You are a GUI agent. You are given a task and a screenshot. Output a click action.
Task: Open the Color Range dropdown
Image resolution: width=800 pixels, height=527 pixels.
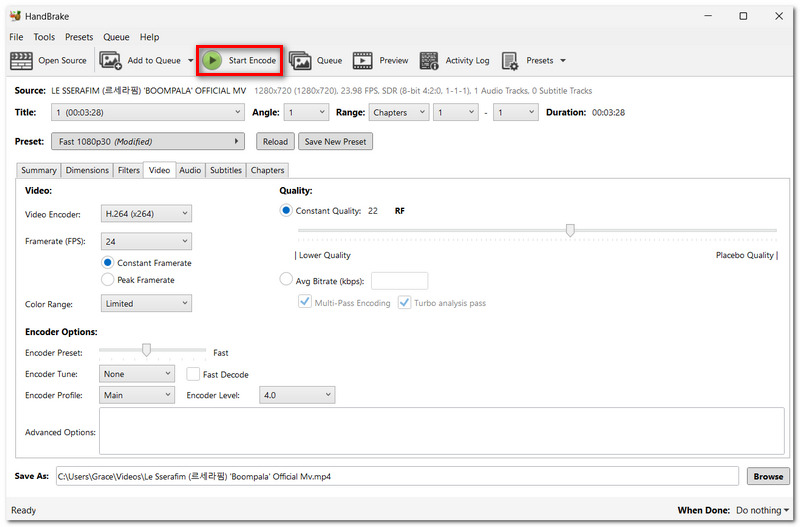click(x=146, y=304)
